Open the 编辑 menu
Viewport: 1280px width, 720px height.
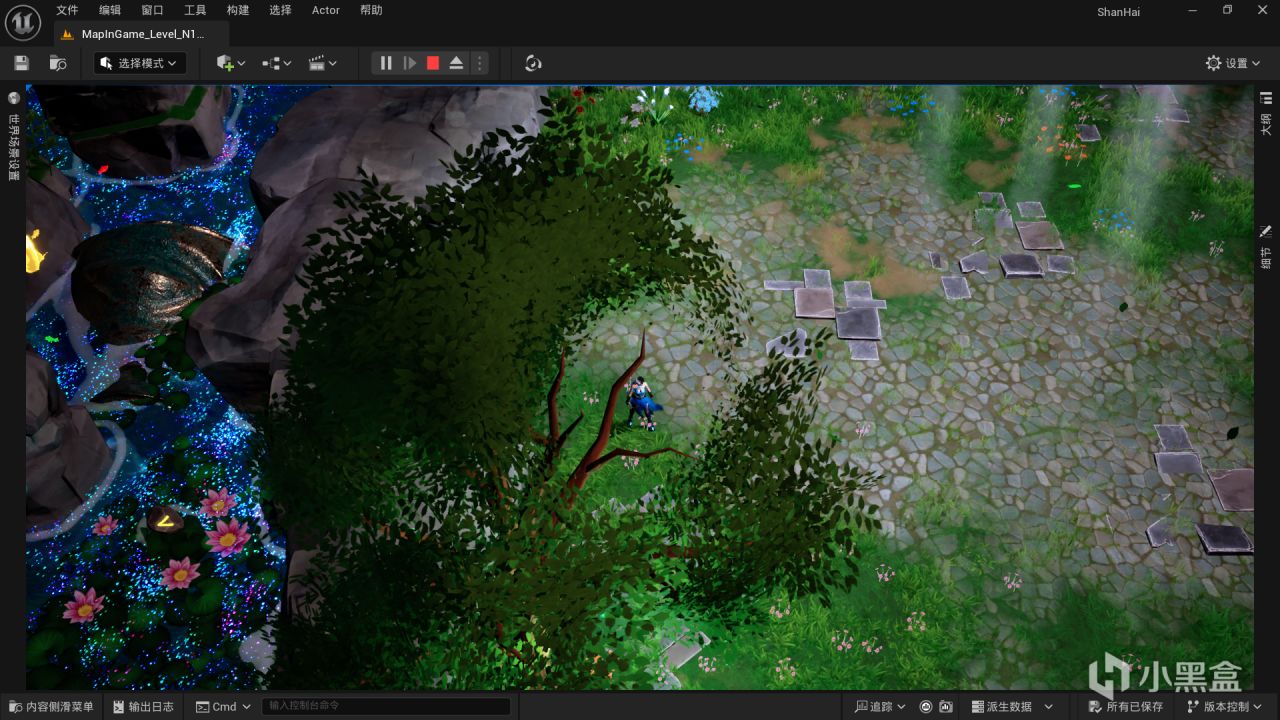pyautogui.click(x=110, y=10)
